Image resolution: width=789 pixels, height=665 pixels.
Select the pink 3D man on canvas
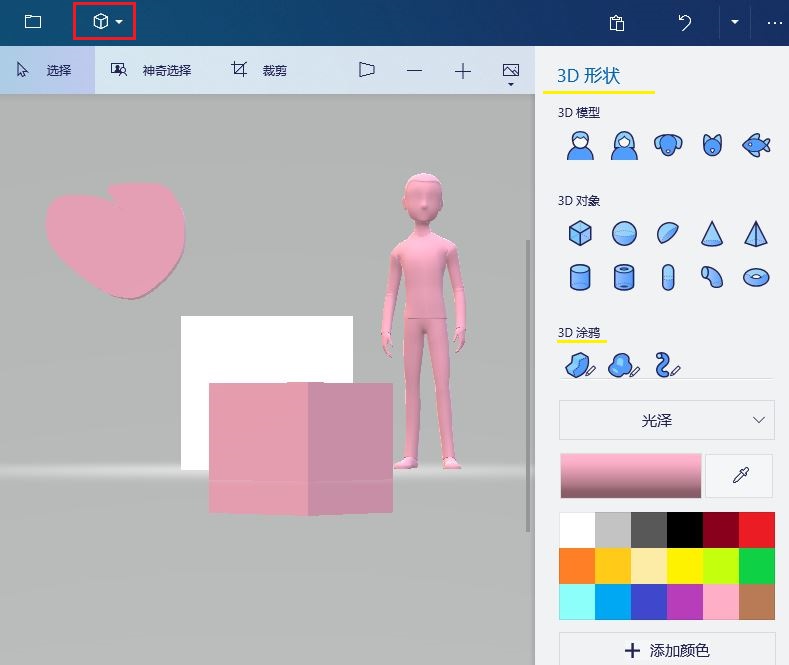click(423, 282)
